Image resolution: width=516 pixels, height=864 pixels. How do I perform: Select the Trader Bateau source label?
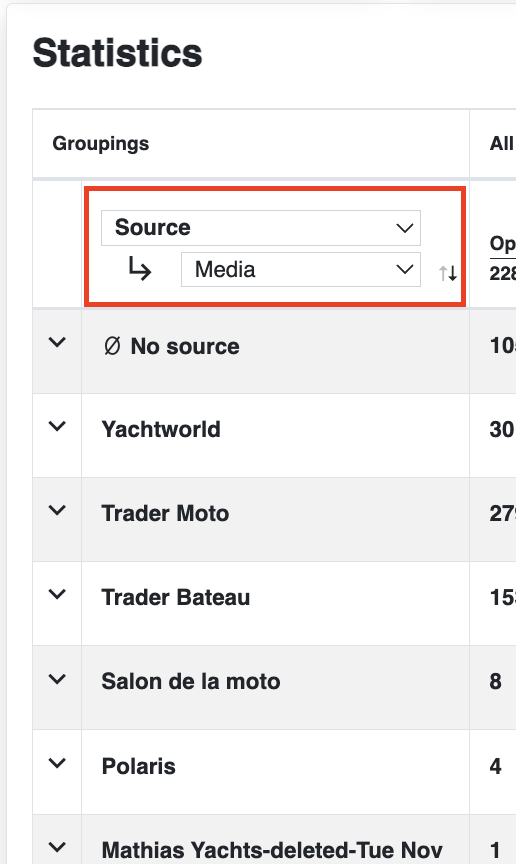point(176,597)
